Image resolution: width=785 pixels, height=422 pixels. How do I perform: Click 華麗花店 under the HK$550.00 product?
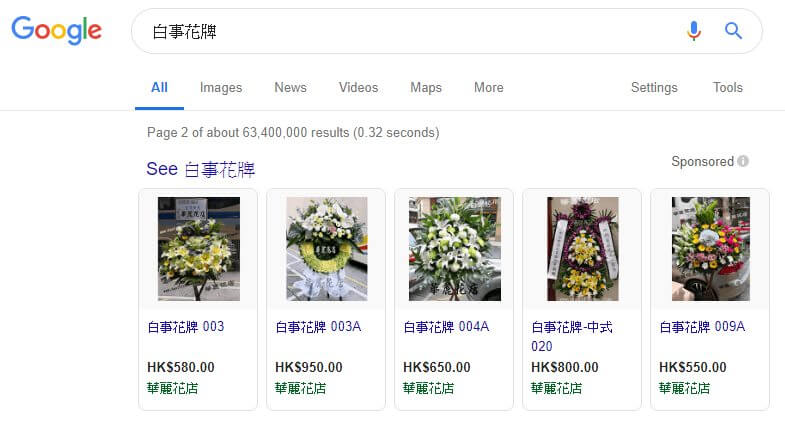(x=685, y=388)
